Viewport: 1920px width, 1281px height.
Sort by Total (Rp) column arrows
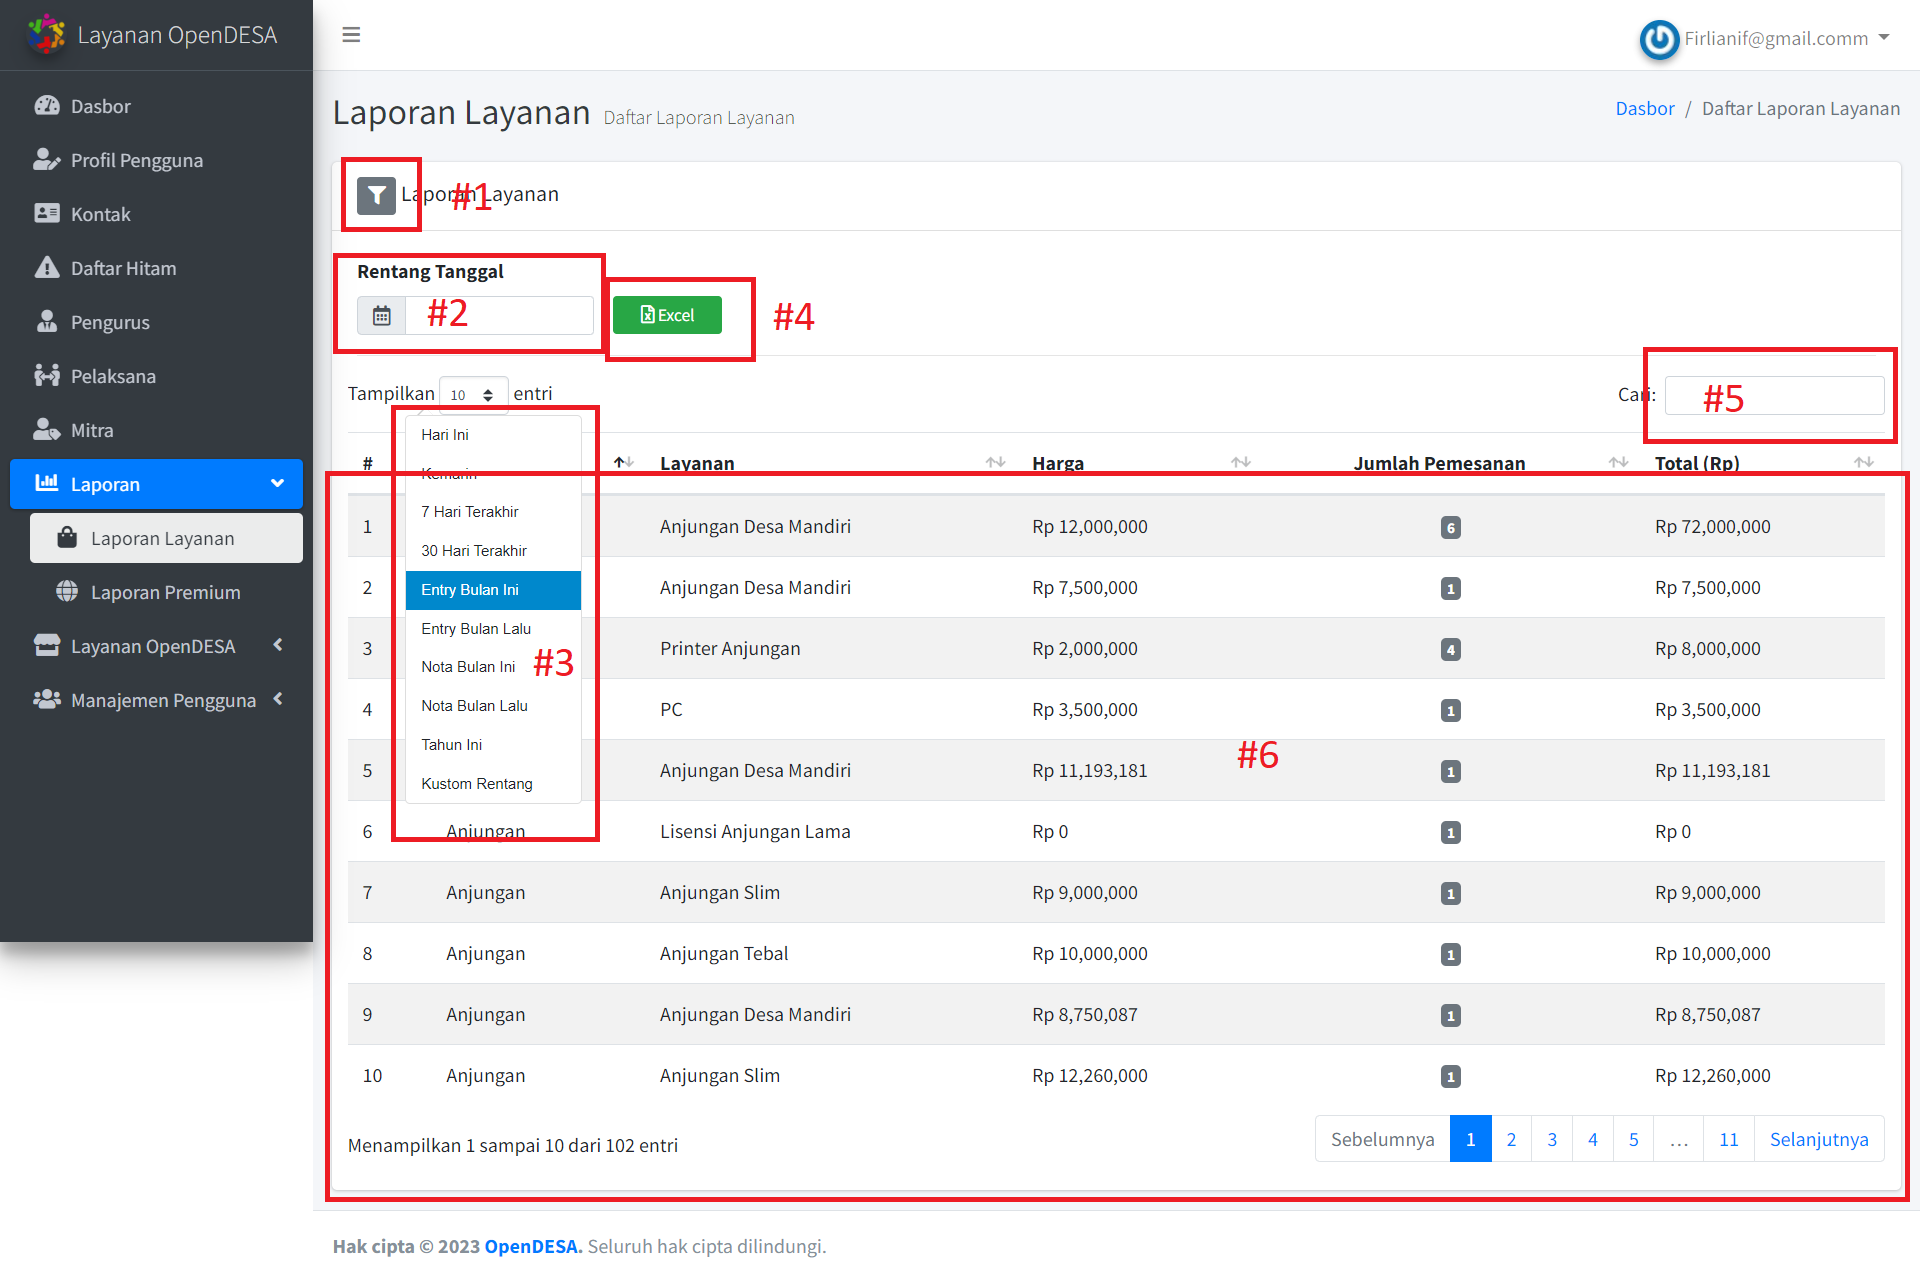(x=1864, y=463)
